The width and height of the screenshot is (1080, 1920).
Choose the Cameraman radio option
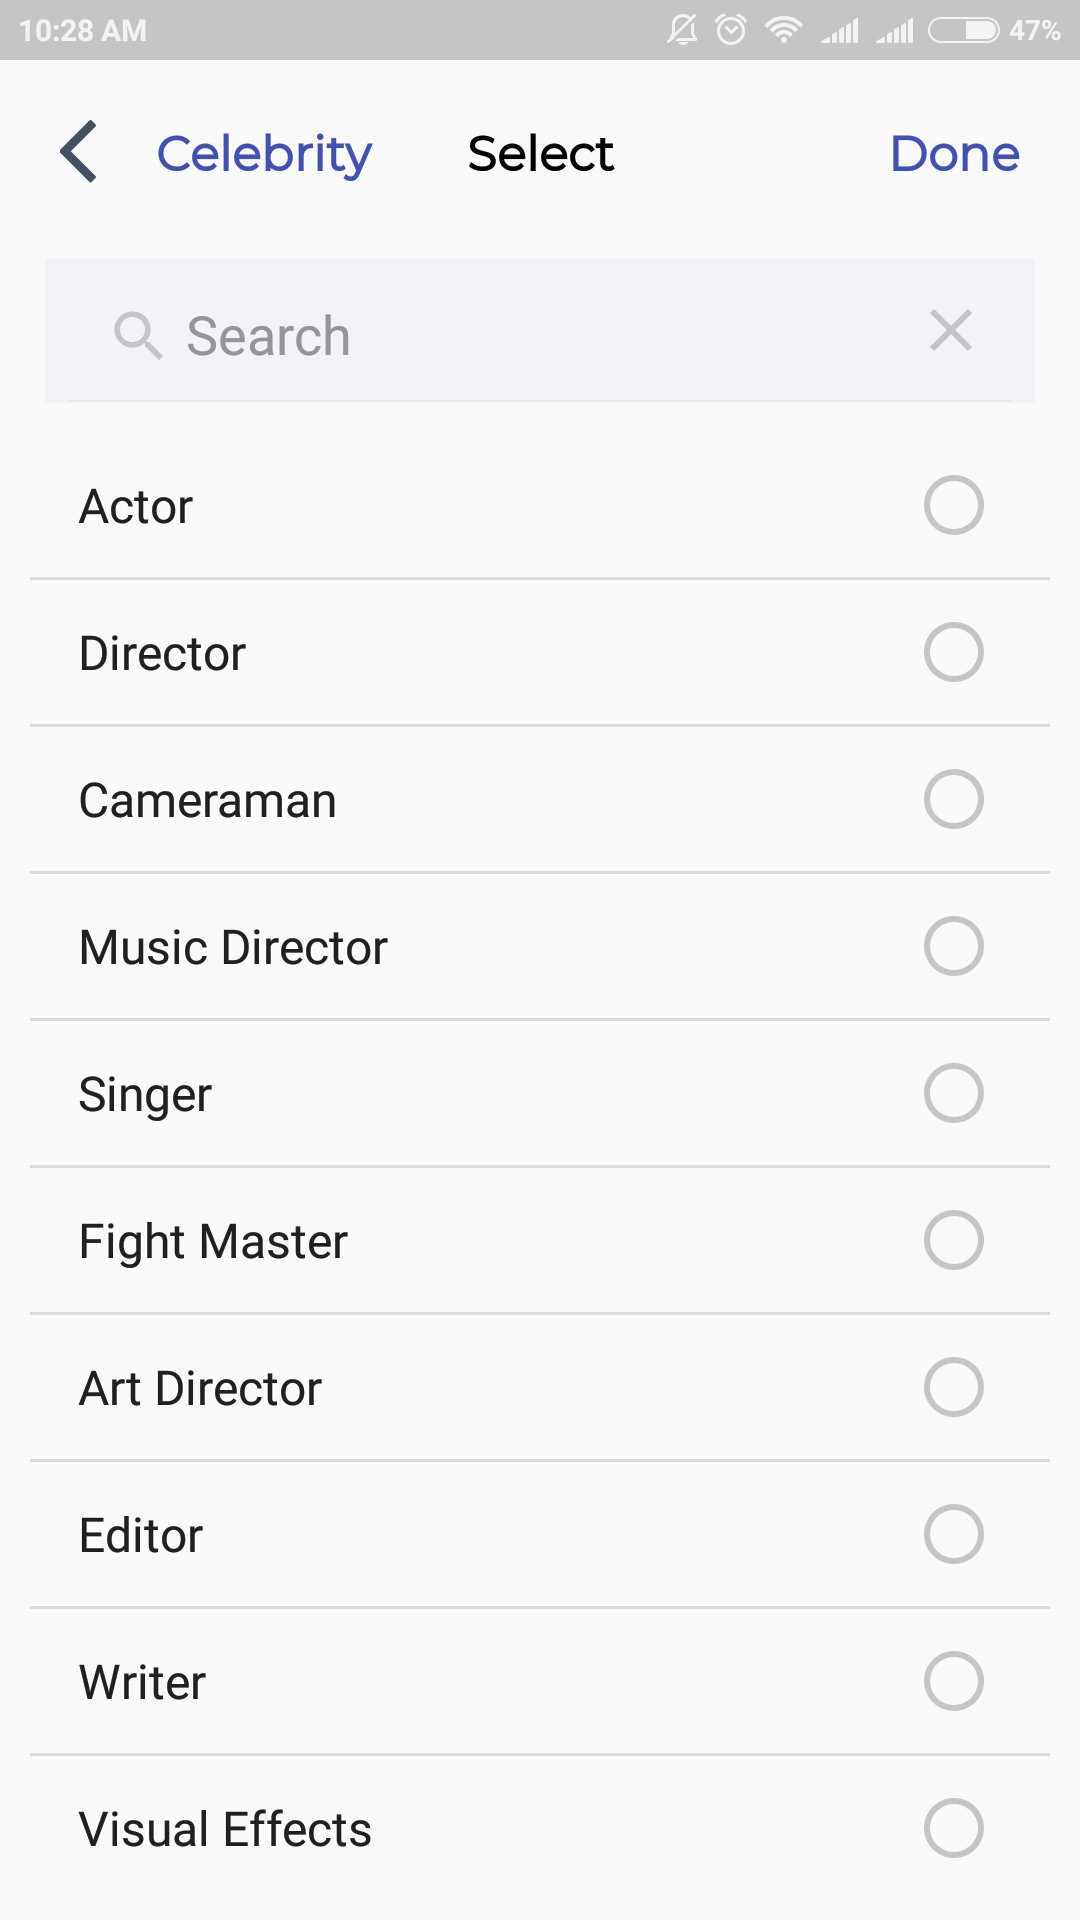tap(953, 799)
